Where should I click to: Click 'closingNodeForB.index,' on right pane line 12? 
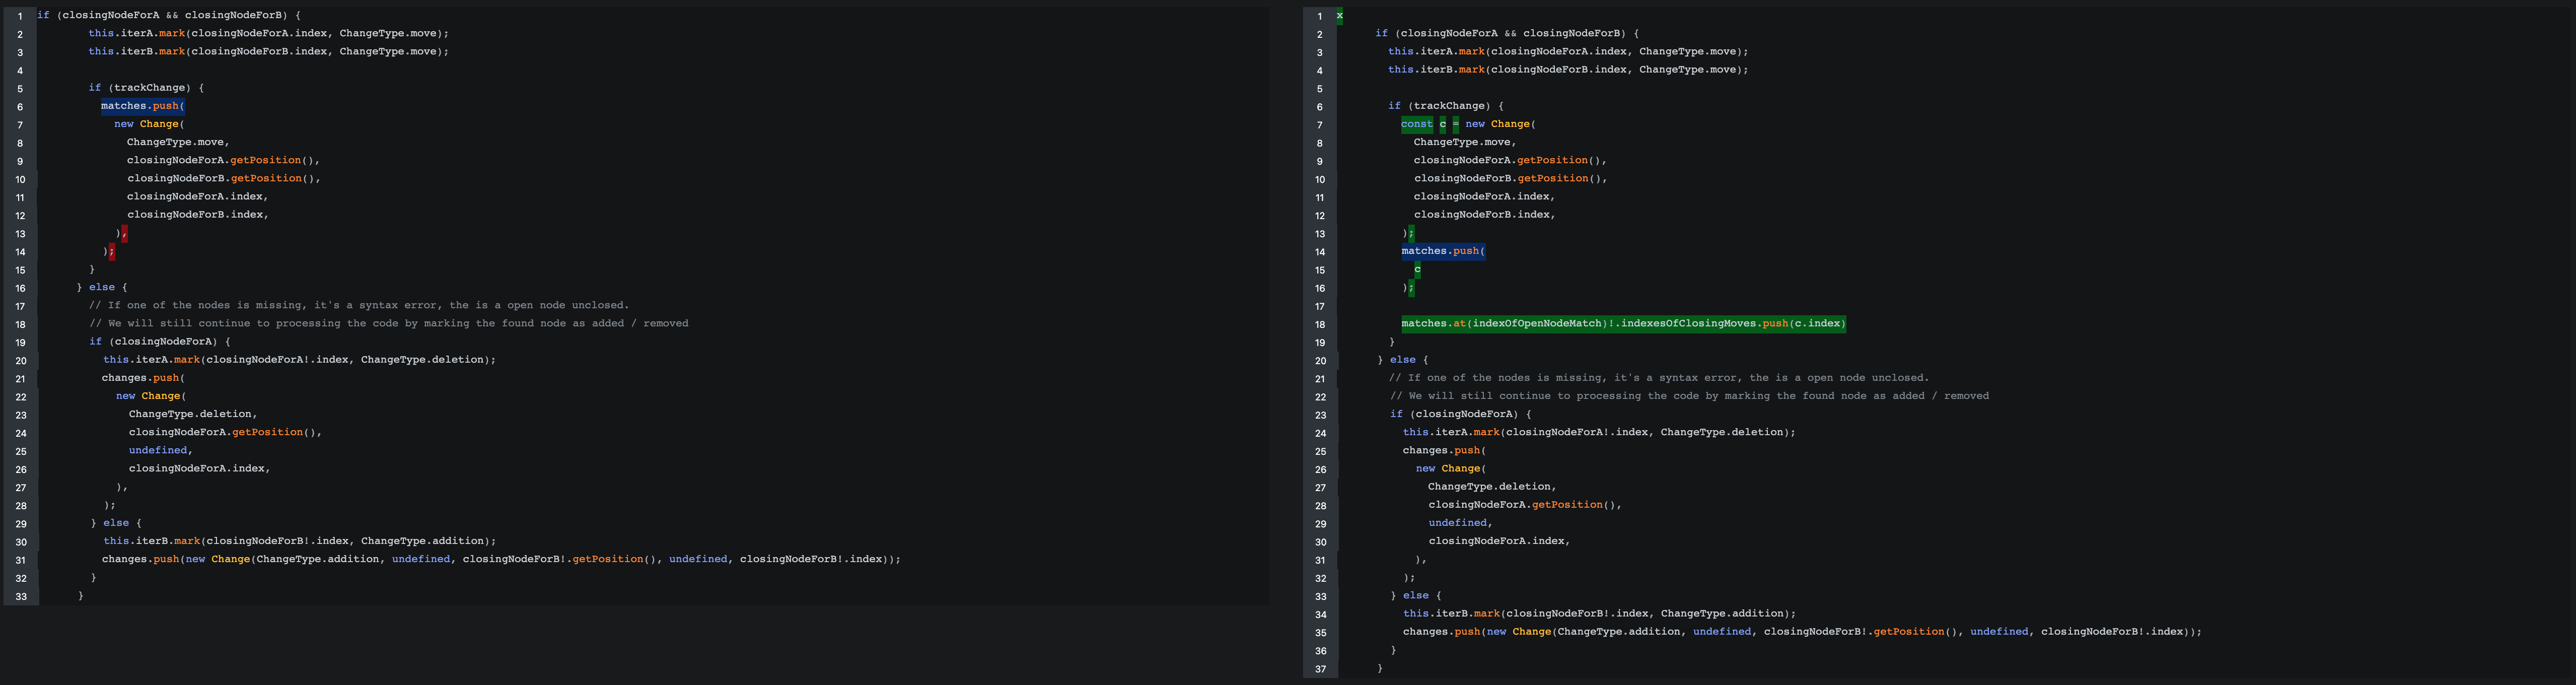(x=1485, y=214)
